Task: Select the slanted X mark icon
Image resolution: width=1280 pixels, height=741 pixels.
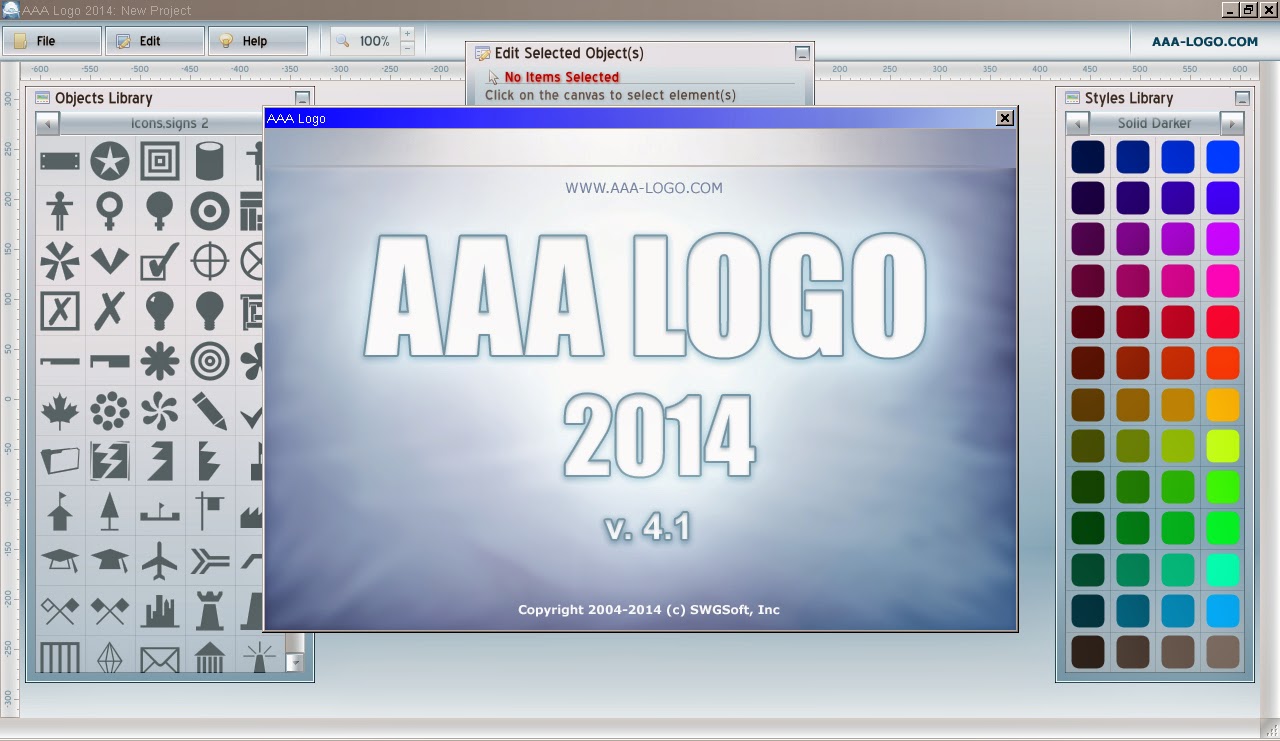Action: tap(110, 311)
